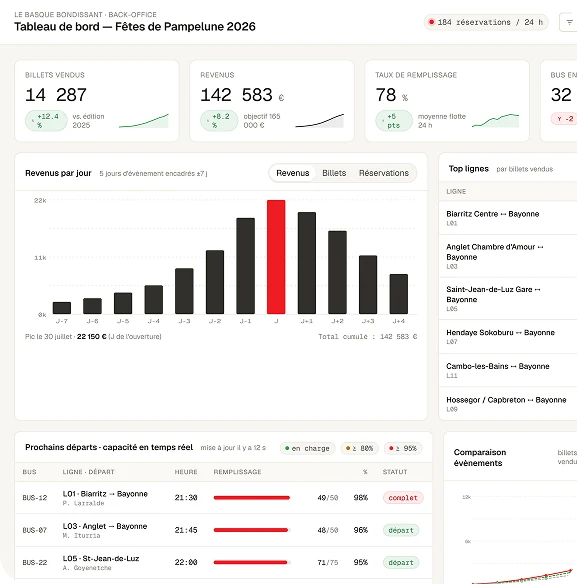577x584 pixels.
Task: Click the green sparkline in Billets vendus card
Action: coord(144,121)
